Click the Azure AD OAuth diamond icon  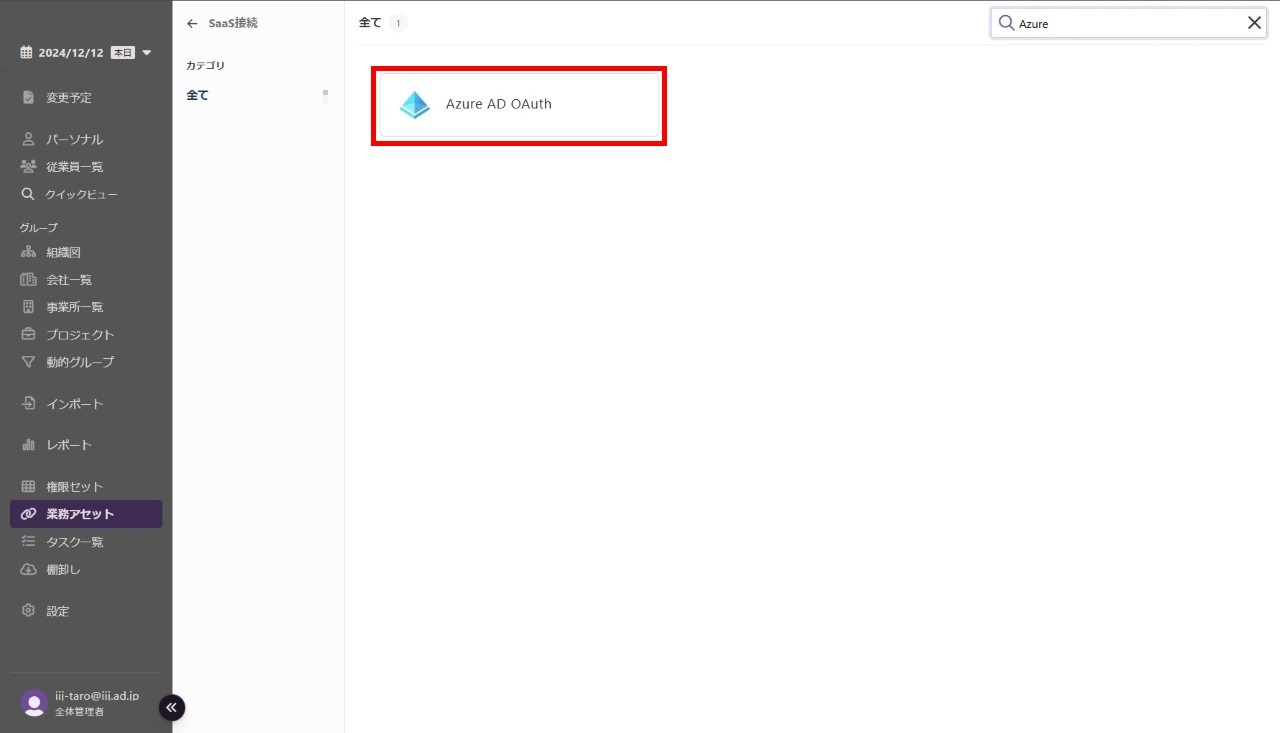click(x=414, y=105)
